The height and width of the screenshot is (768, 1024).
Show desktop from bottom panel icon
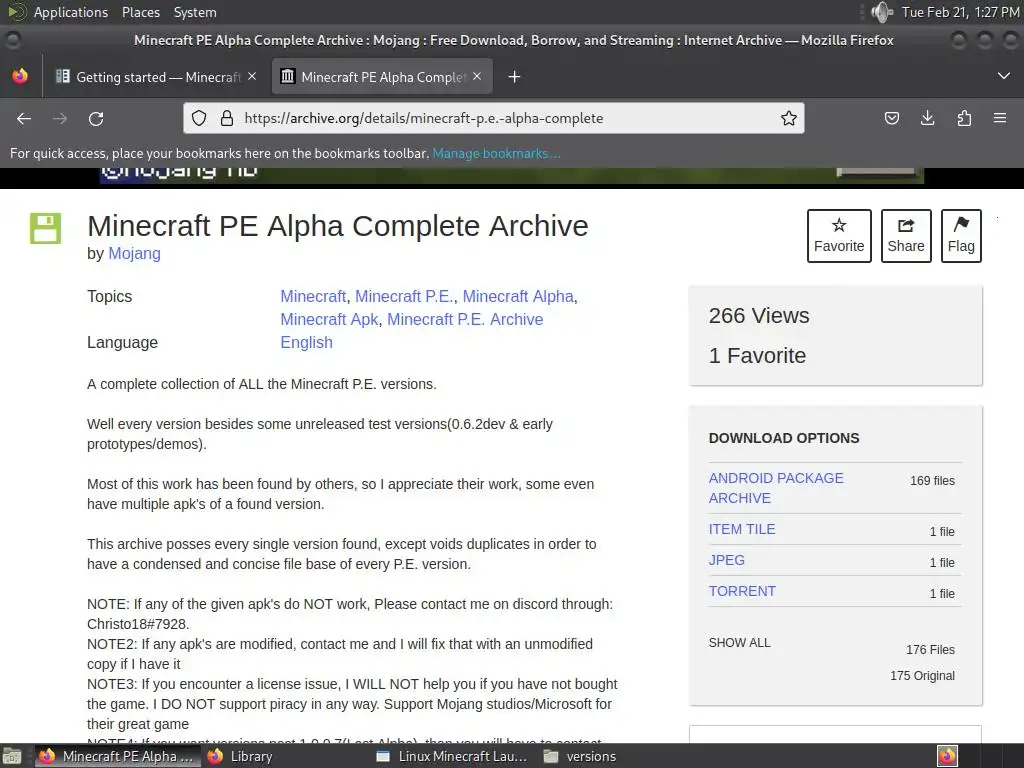click(12, 756)
